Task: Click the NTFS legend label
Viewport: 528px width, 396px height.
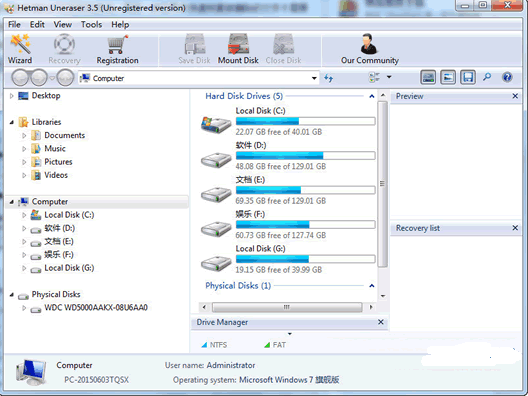Action: pos(219,345)
